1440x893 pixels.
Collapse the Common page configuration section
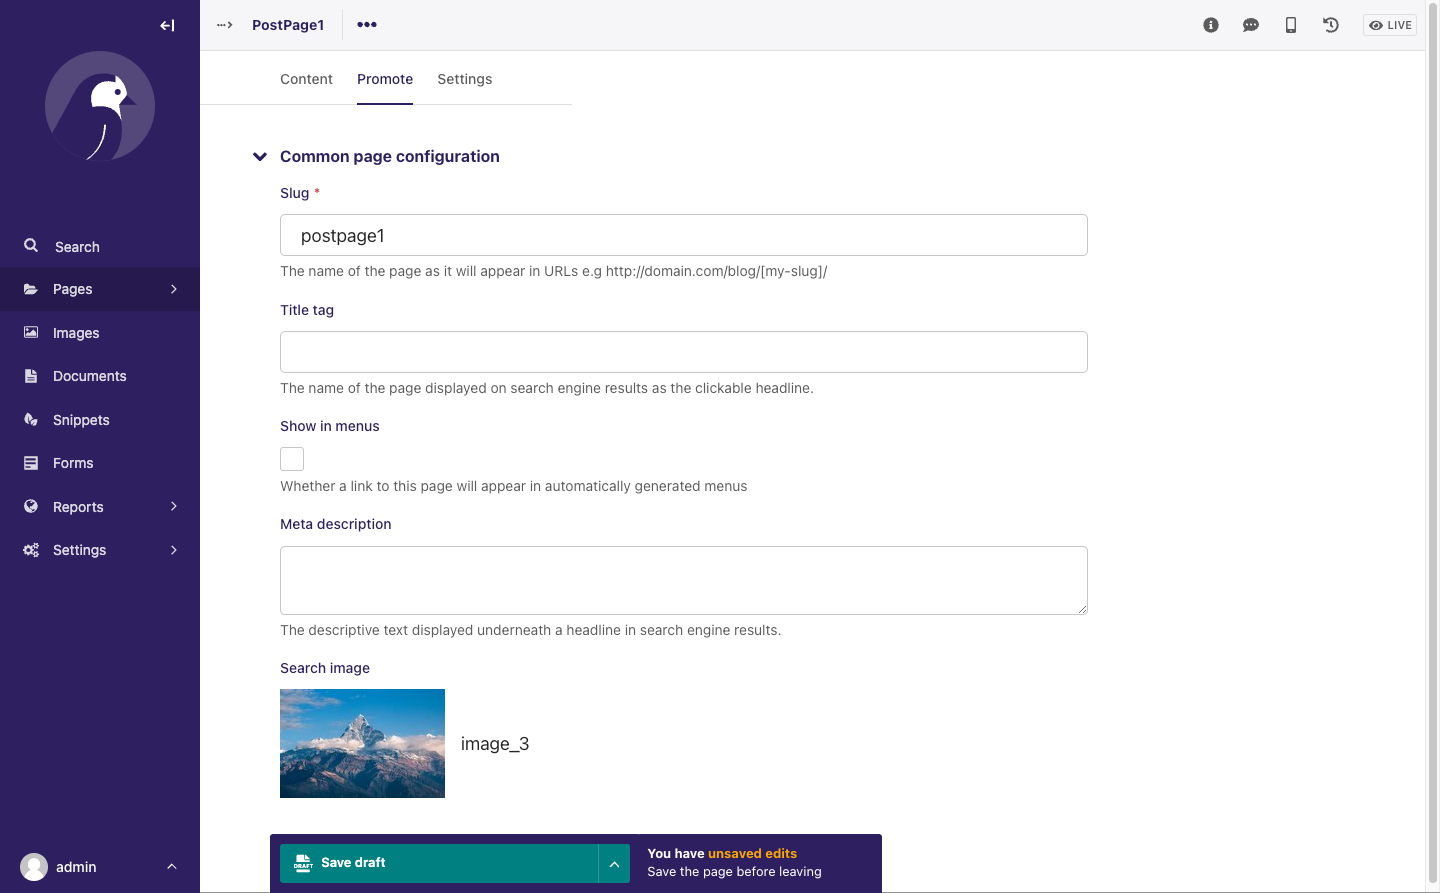tap(260, 157)
